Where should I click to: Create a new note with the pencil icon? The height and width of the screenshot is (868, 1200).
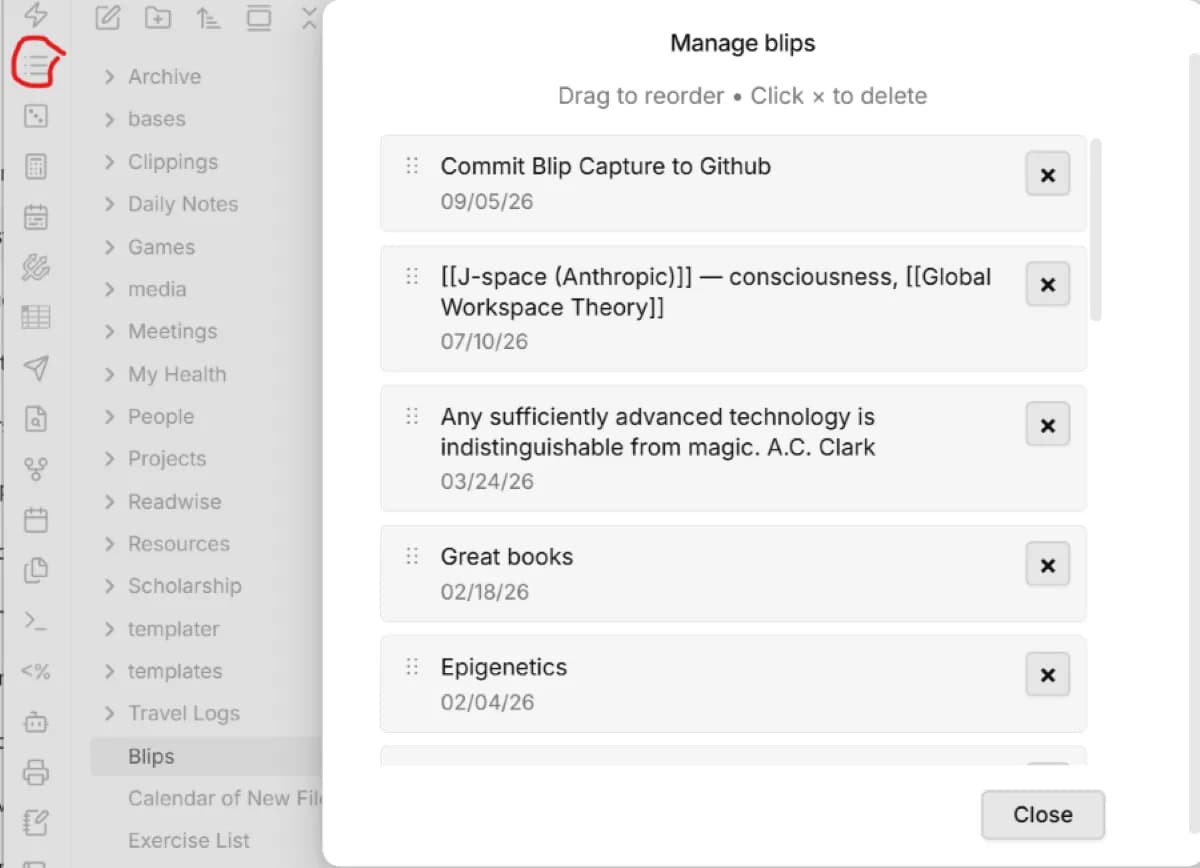pyautogui.click(x=107, y=17)
